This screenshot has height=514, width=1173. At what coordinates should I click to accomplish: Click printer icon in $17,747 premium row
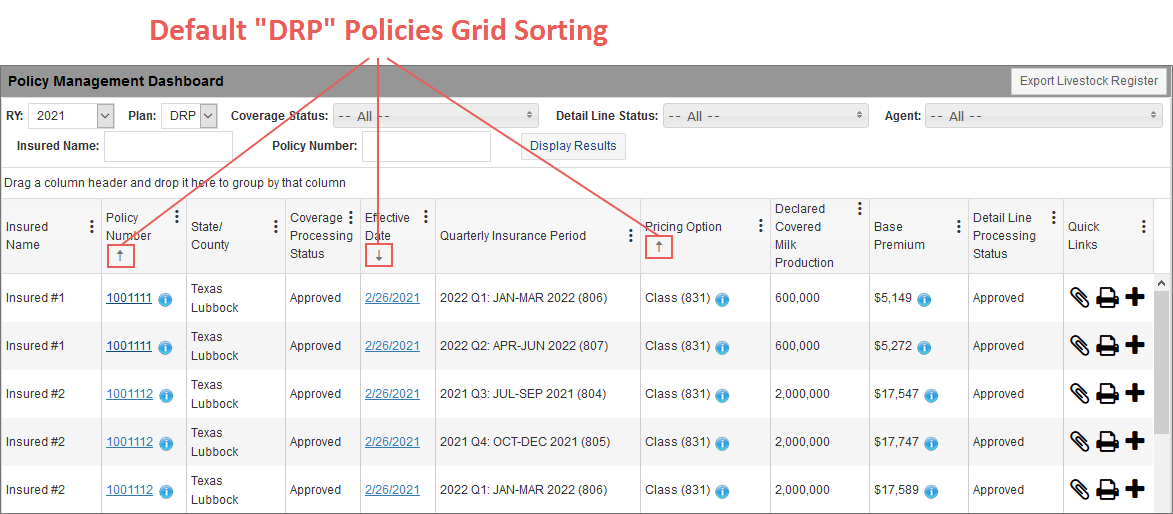[x=1107, y=441]
